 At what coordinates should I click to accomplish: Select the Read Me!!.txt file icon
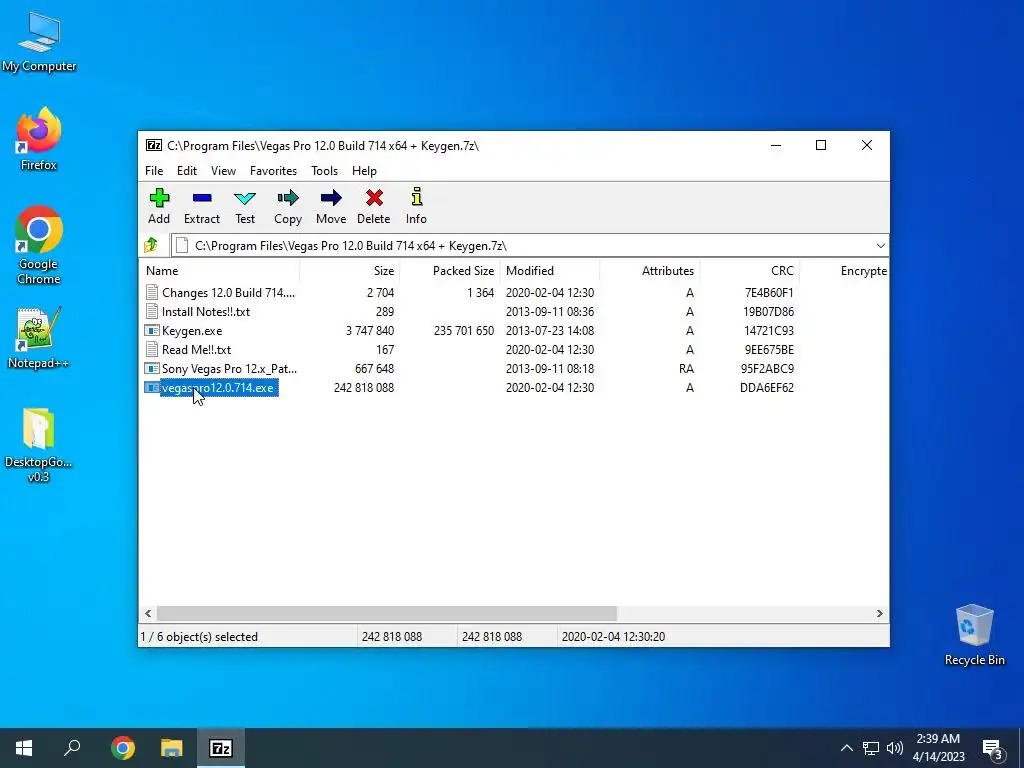pos(152,349)
